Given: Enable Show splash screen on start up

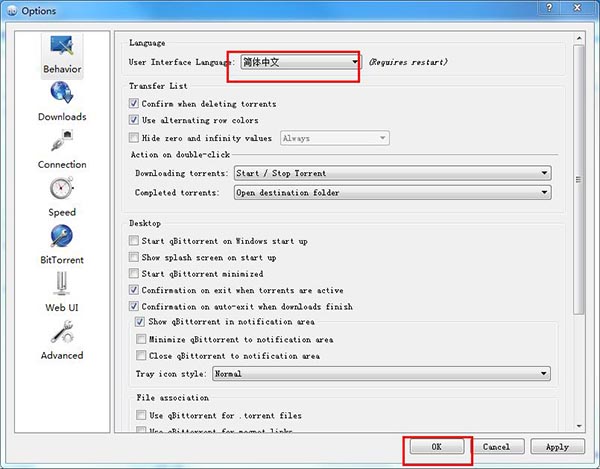Looking at the screenshot, I should click(x=134, y=257).
